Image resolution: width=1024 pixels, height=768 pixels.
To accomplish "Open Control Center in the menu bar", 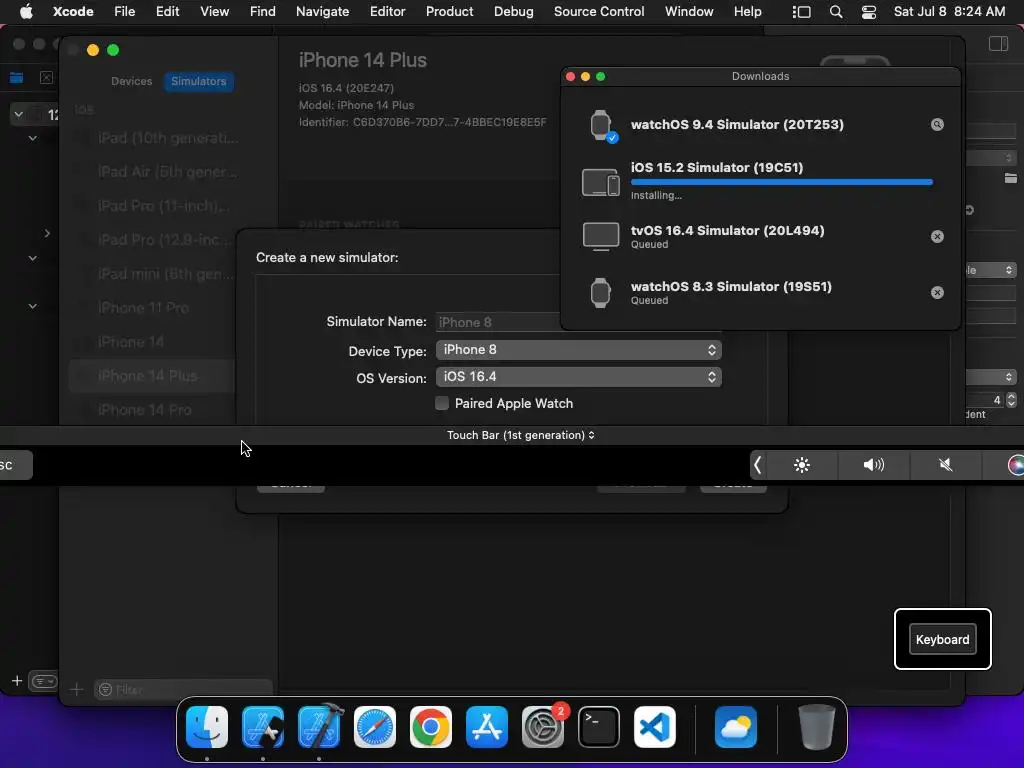I will [869, 12].
